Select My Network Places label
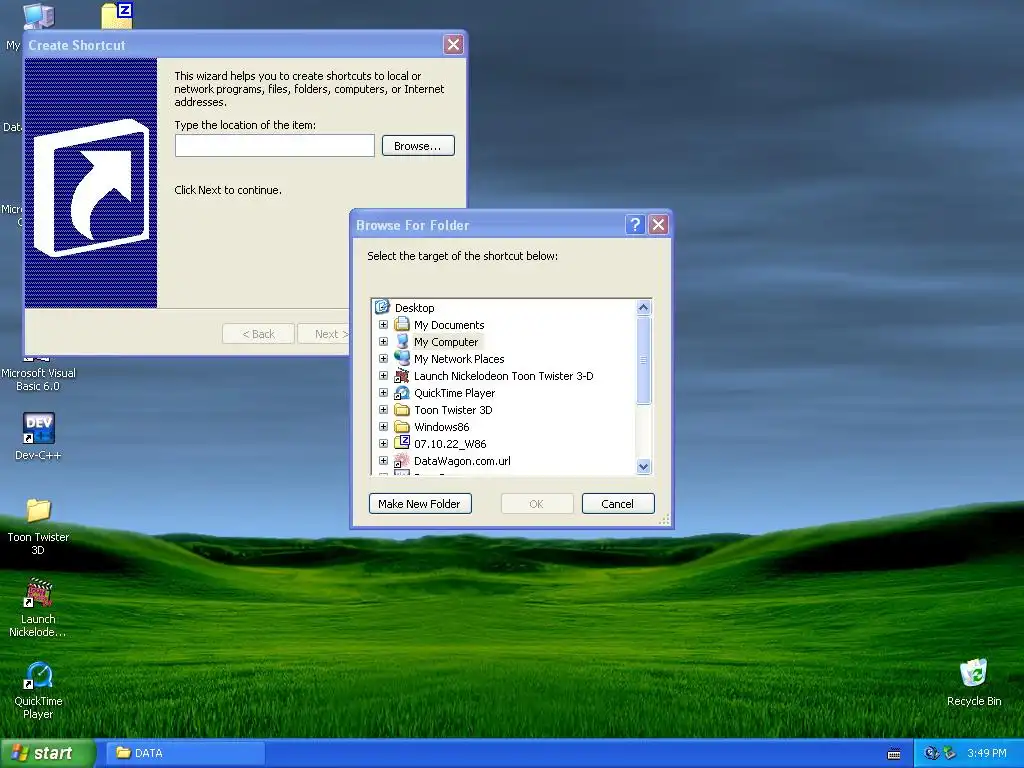The width and height of the screenshot is (1024, 768). point(458,359)
